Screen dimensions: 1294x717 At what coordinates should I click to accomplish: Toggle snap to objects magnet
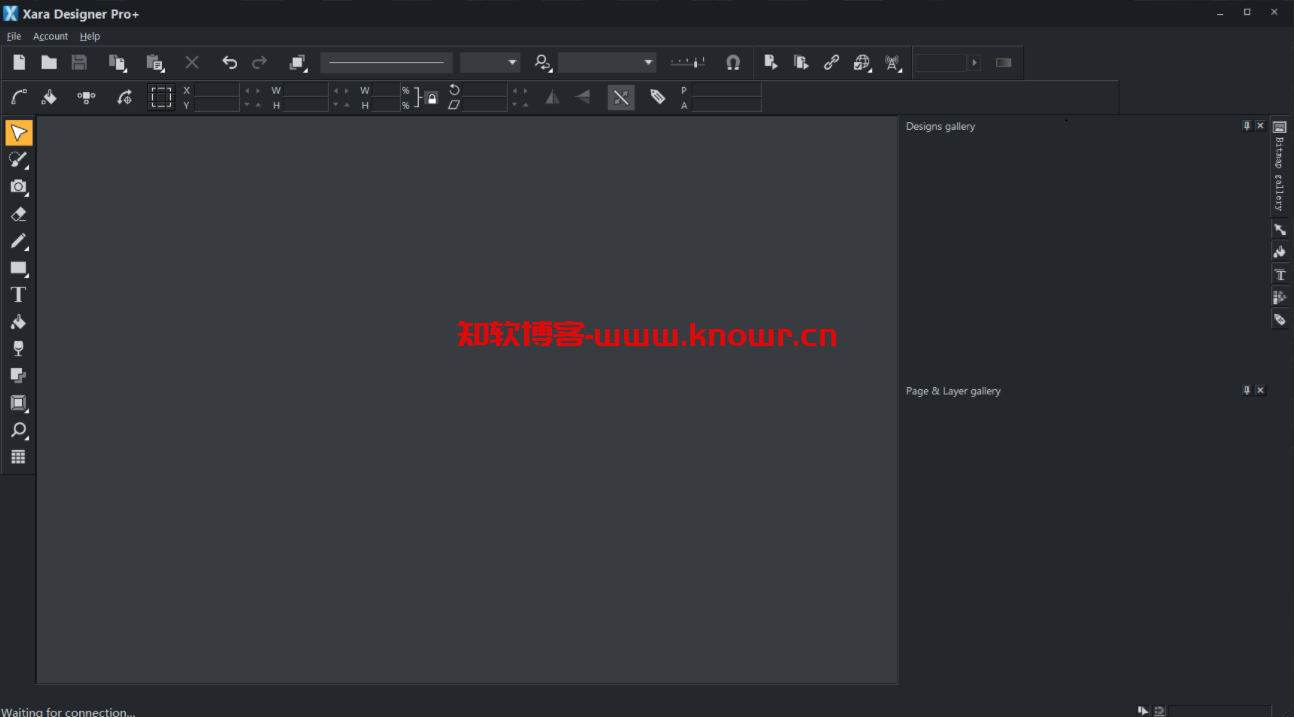coord(733,62)
